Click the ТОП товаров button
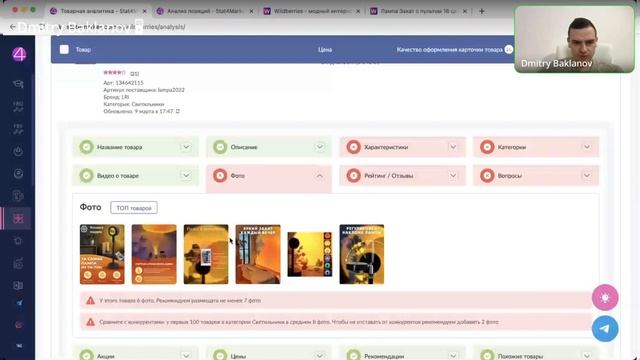The width and height of the screenshot is (640, 360). 134,208
